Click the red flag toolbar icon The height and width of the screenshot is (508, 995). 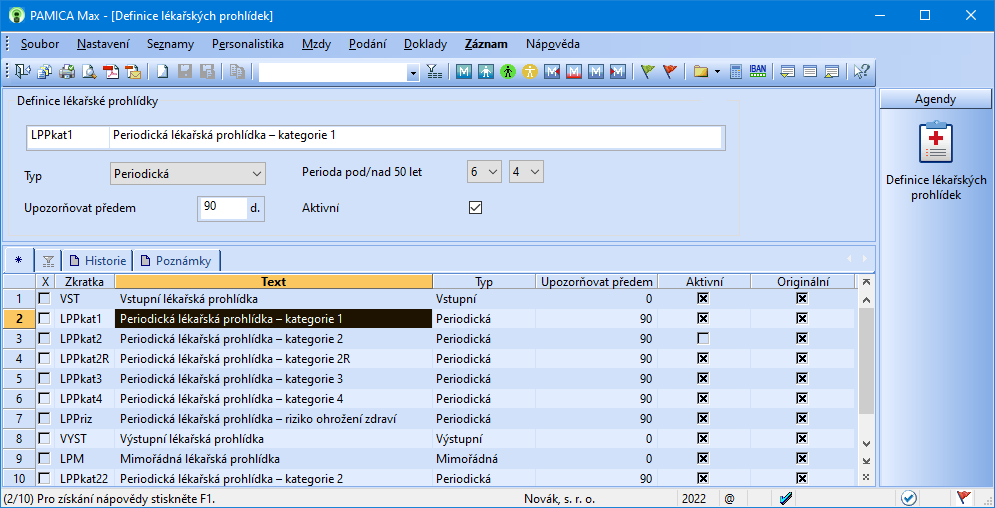click(669, 72)
